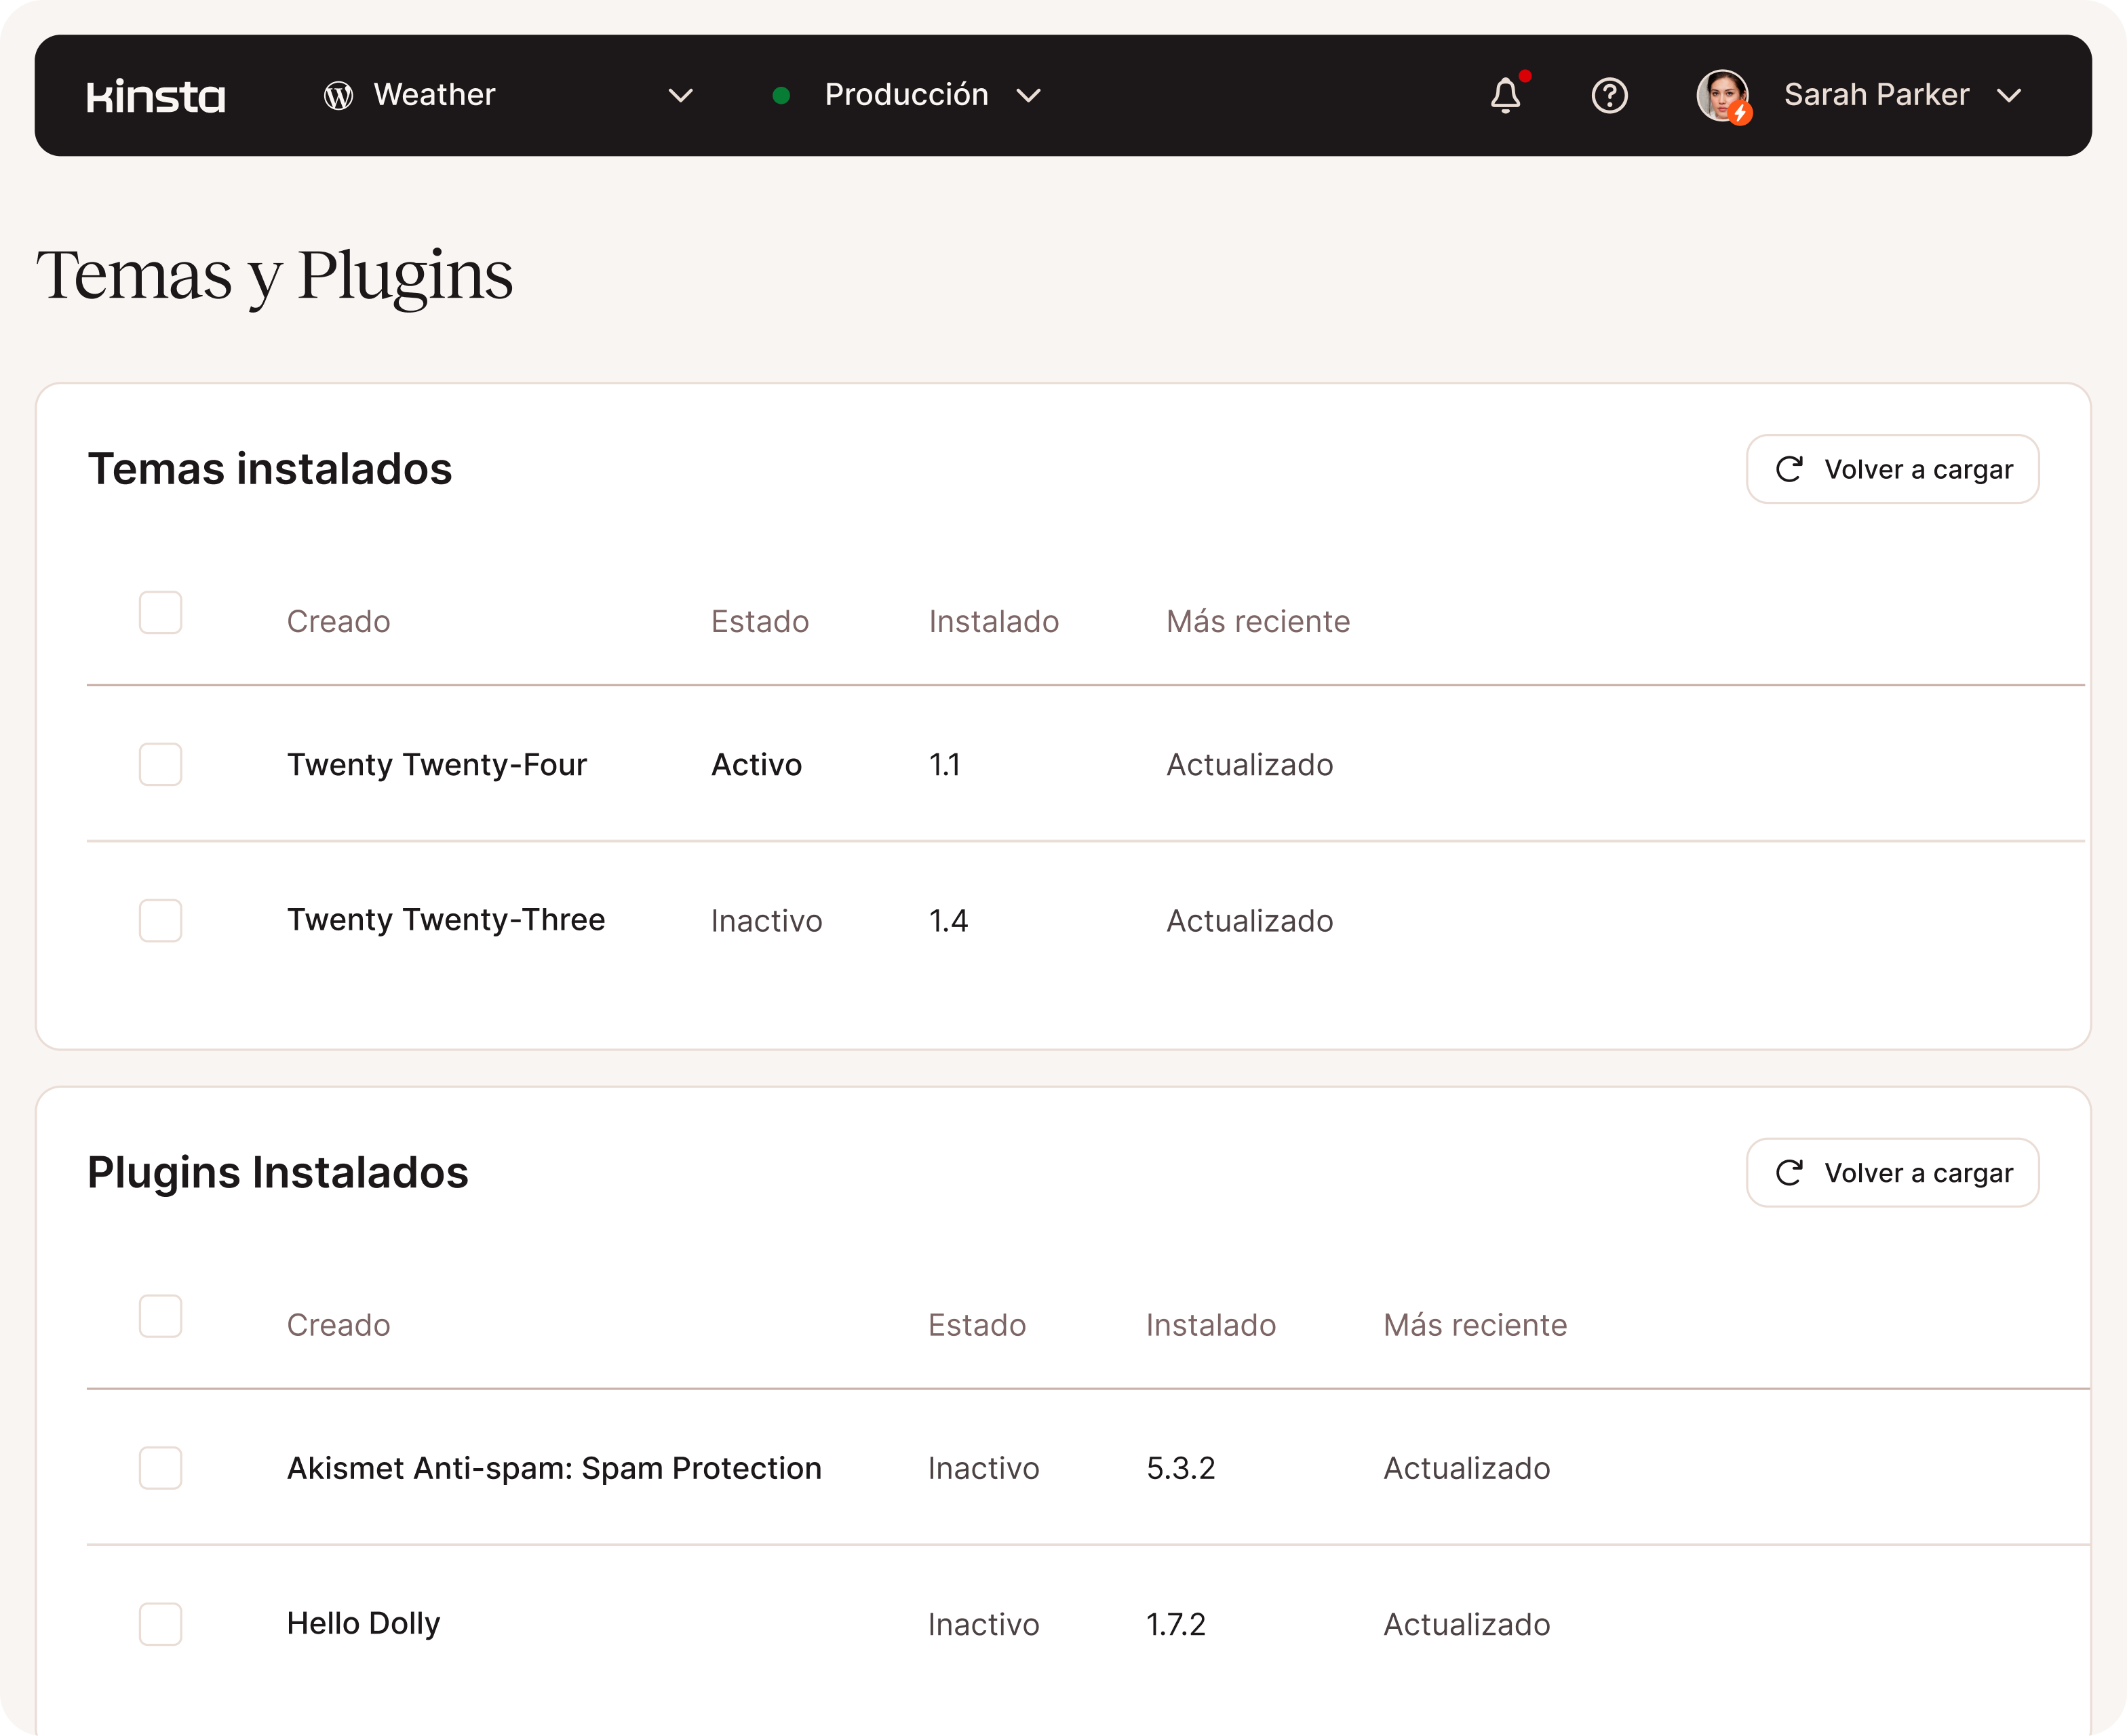
Task: Click the Twenty Twenty-Four theme name
Action: click(x=436, y=765)
